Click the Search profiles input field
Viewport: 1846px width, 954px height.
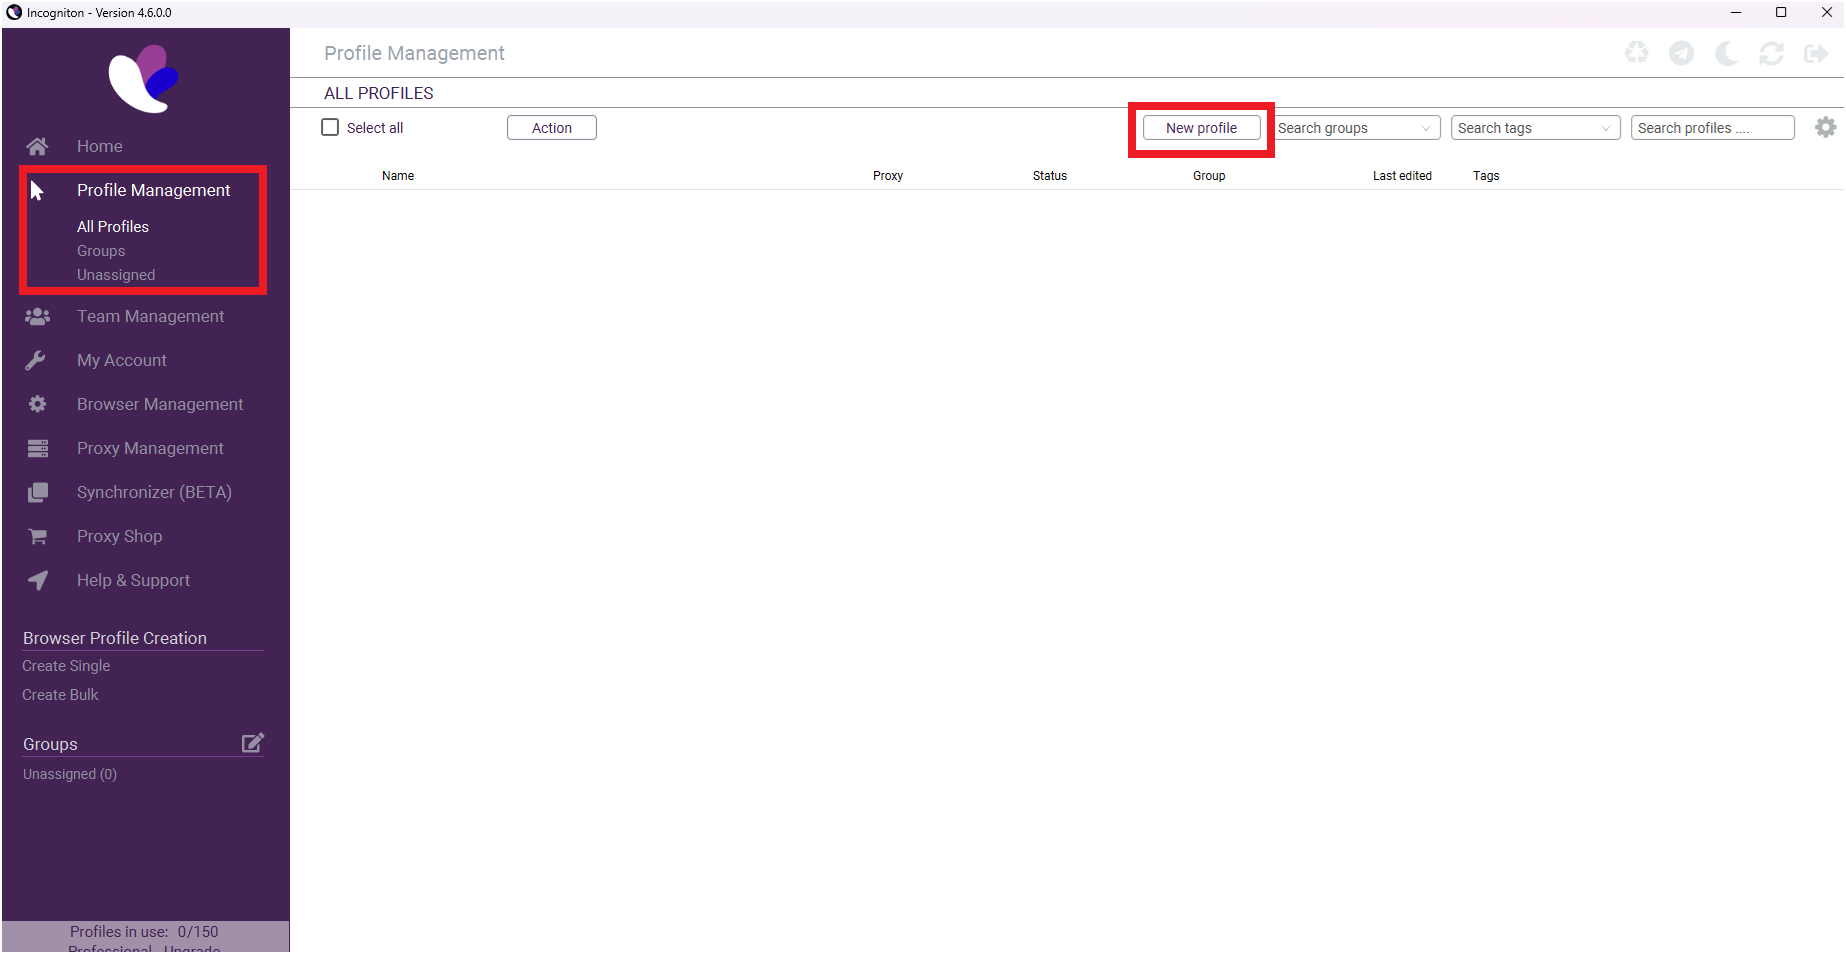[1712, 127]
